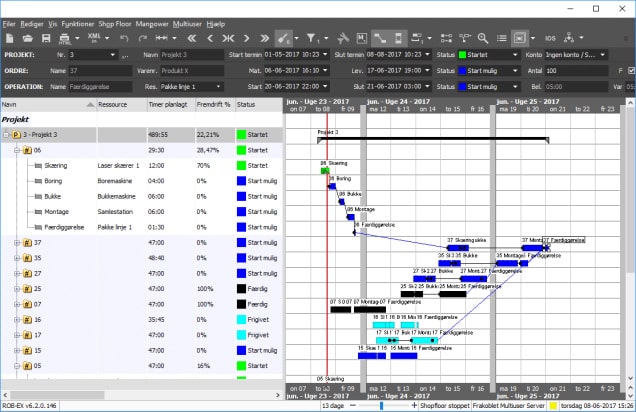Click the yellow status indicator in status bar
The image size is (636, 412).
coord(553,405)
